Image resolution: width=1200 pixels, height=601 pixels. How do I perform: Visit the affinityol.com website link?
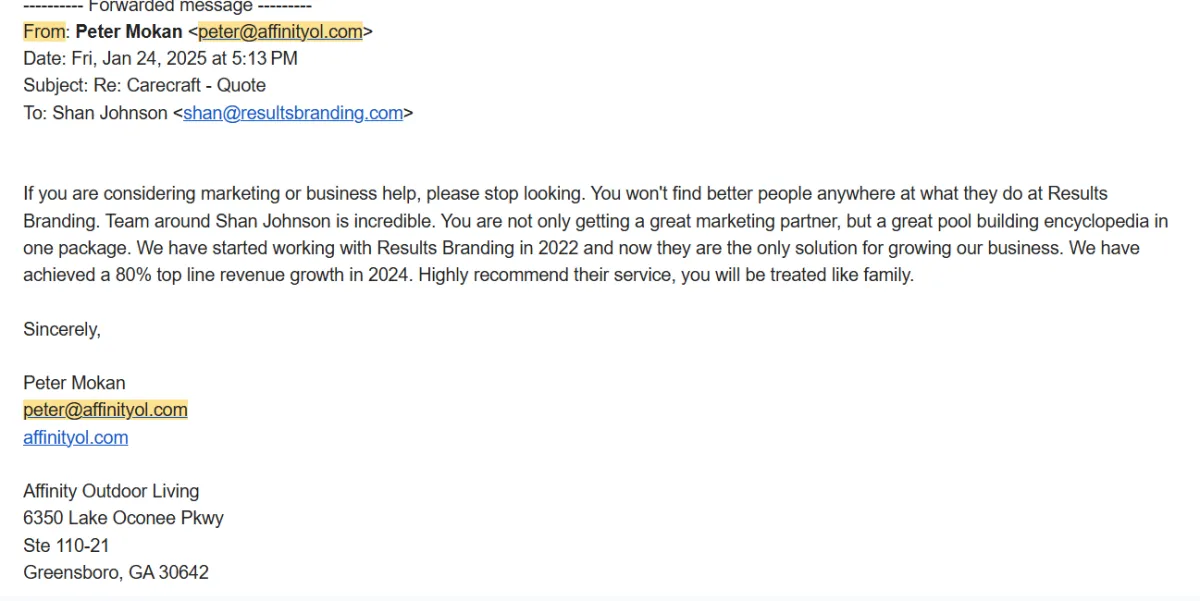[x=76, y=437]
